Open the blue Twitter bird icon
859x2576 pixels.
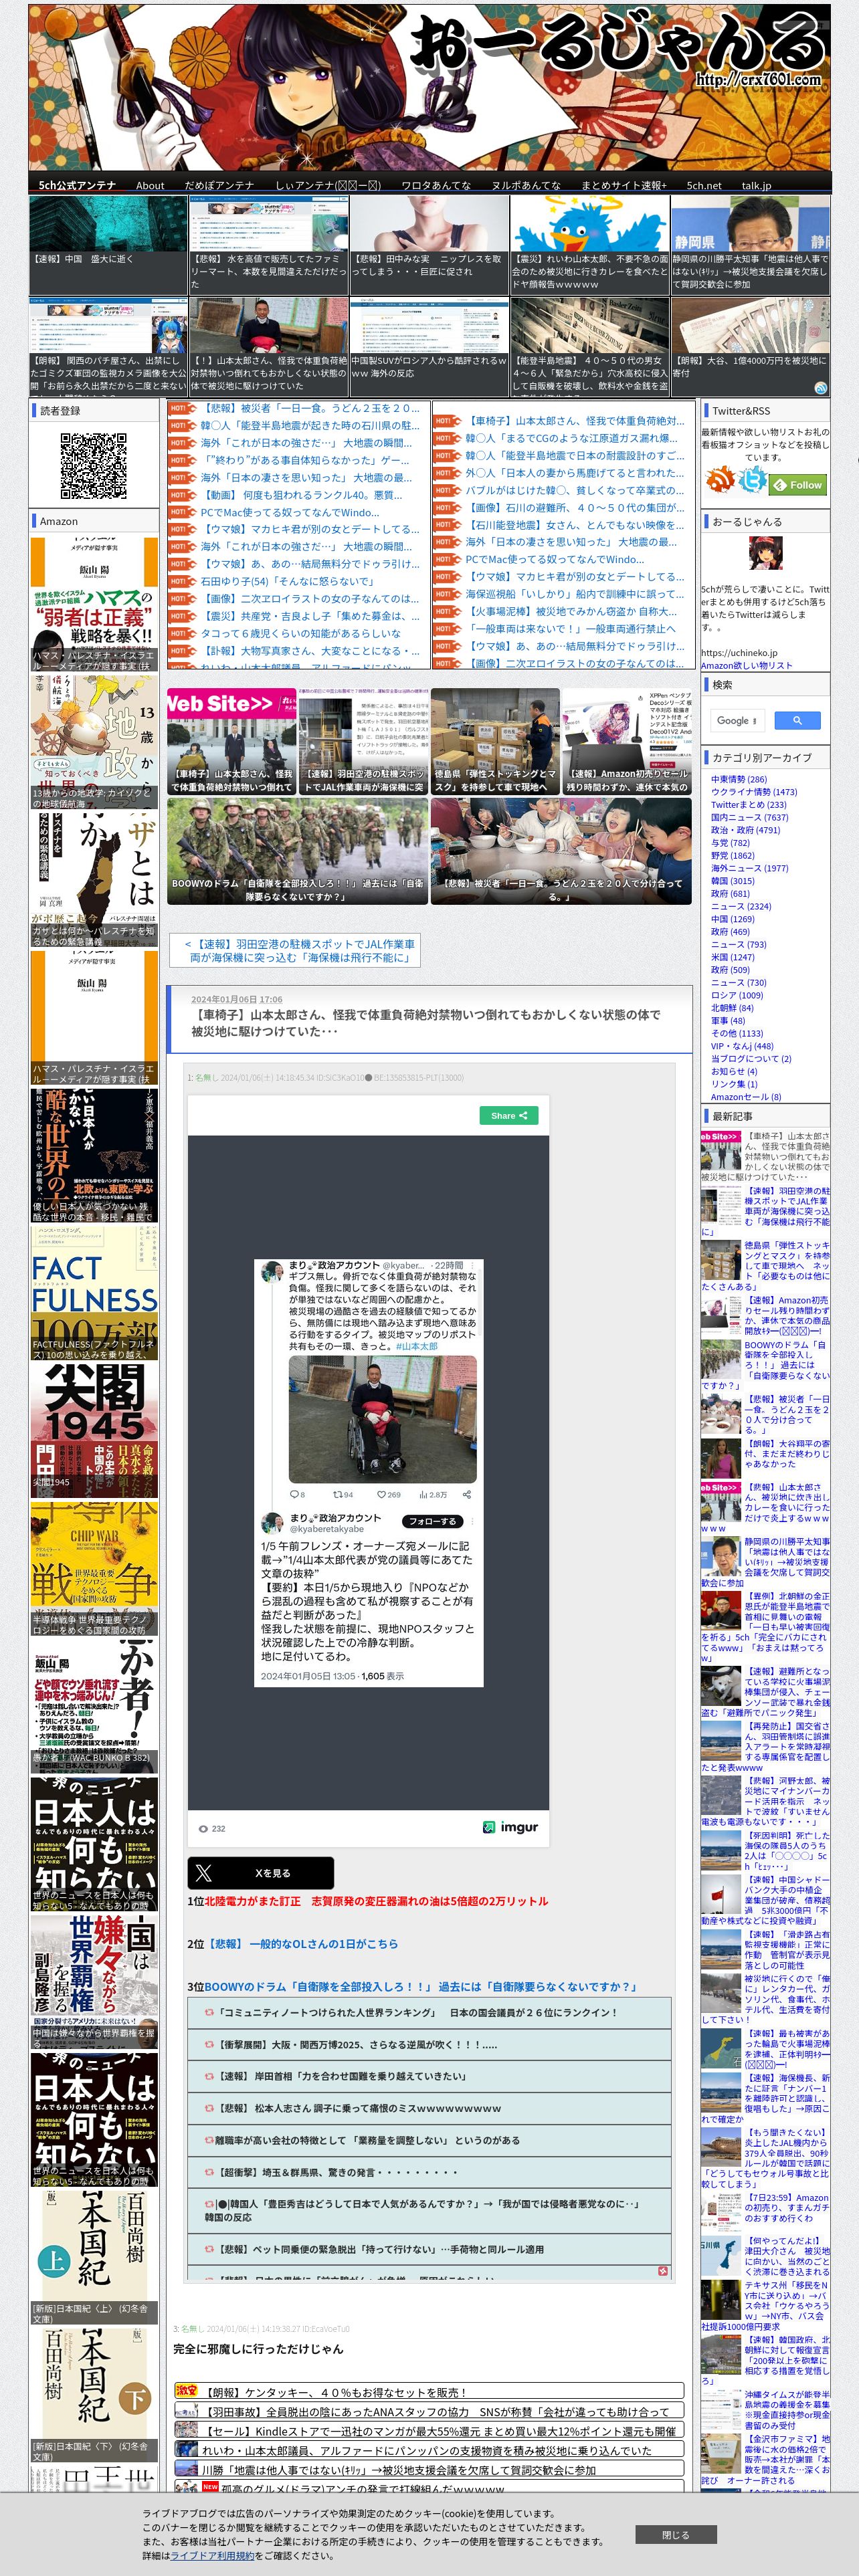tap(752, 480)
